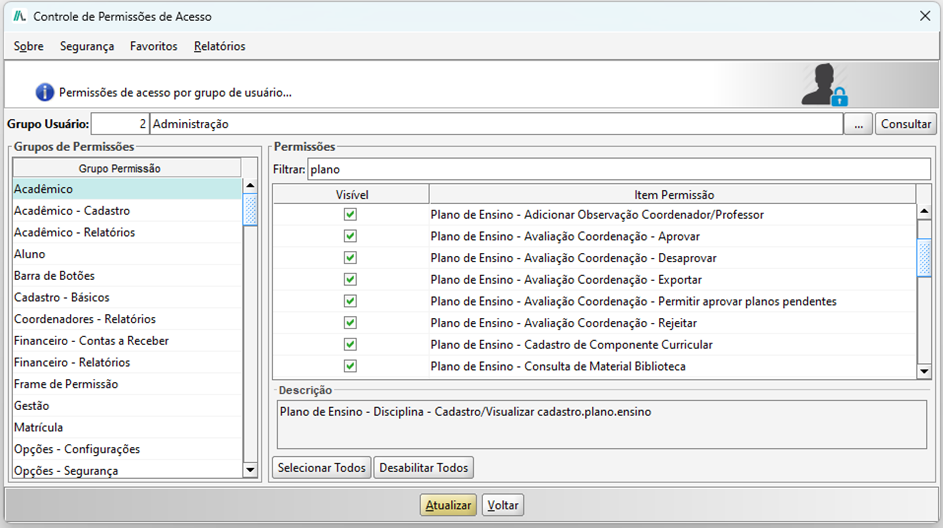Select Frame de Permissão group
Screen dimensions: 943x528
click(x=127, y=384)
